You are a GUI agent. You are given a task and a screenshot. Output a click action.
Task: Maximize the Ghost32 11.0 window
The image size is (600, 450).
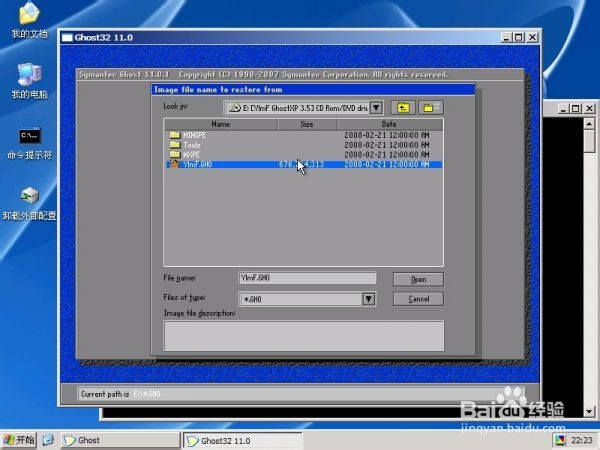click(518, 38)
